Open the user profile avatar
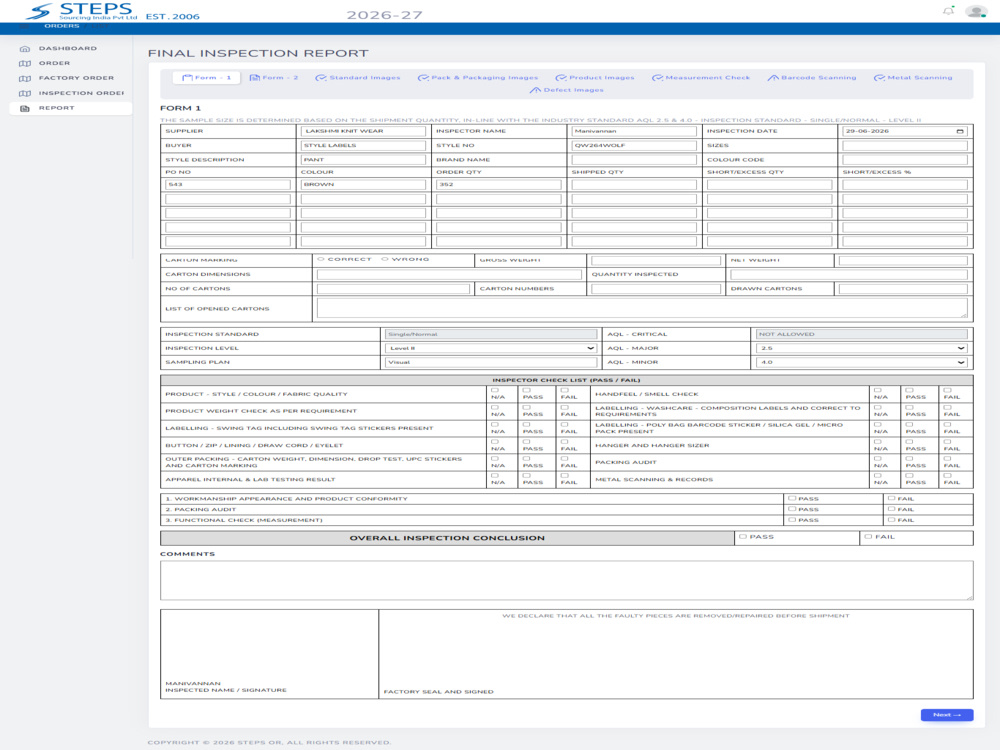Viewport: 1000px width, 750px height. (x=976, y=11)
